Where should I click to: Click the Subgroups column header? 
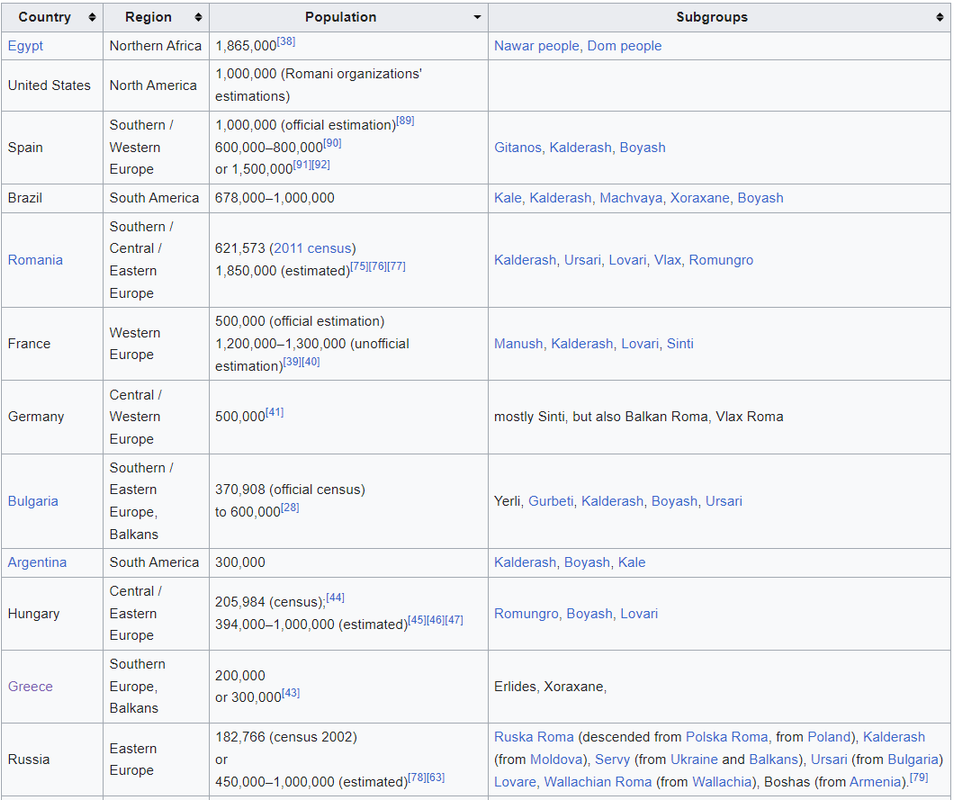click(719, 17)
